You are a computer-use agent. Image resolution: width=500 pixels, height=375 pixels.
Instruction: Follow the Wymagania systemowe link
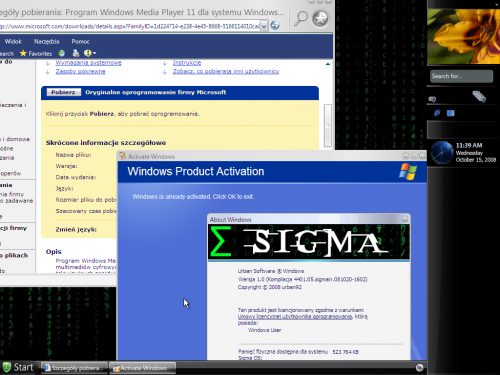[x=88, y=62]
